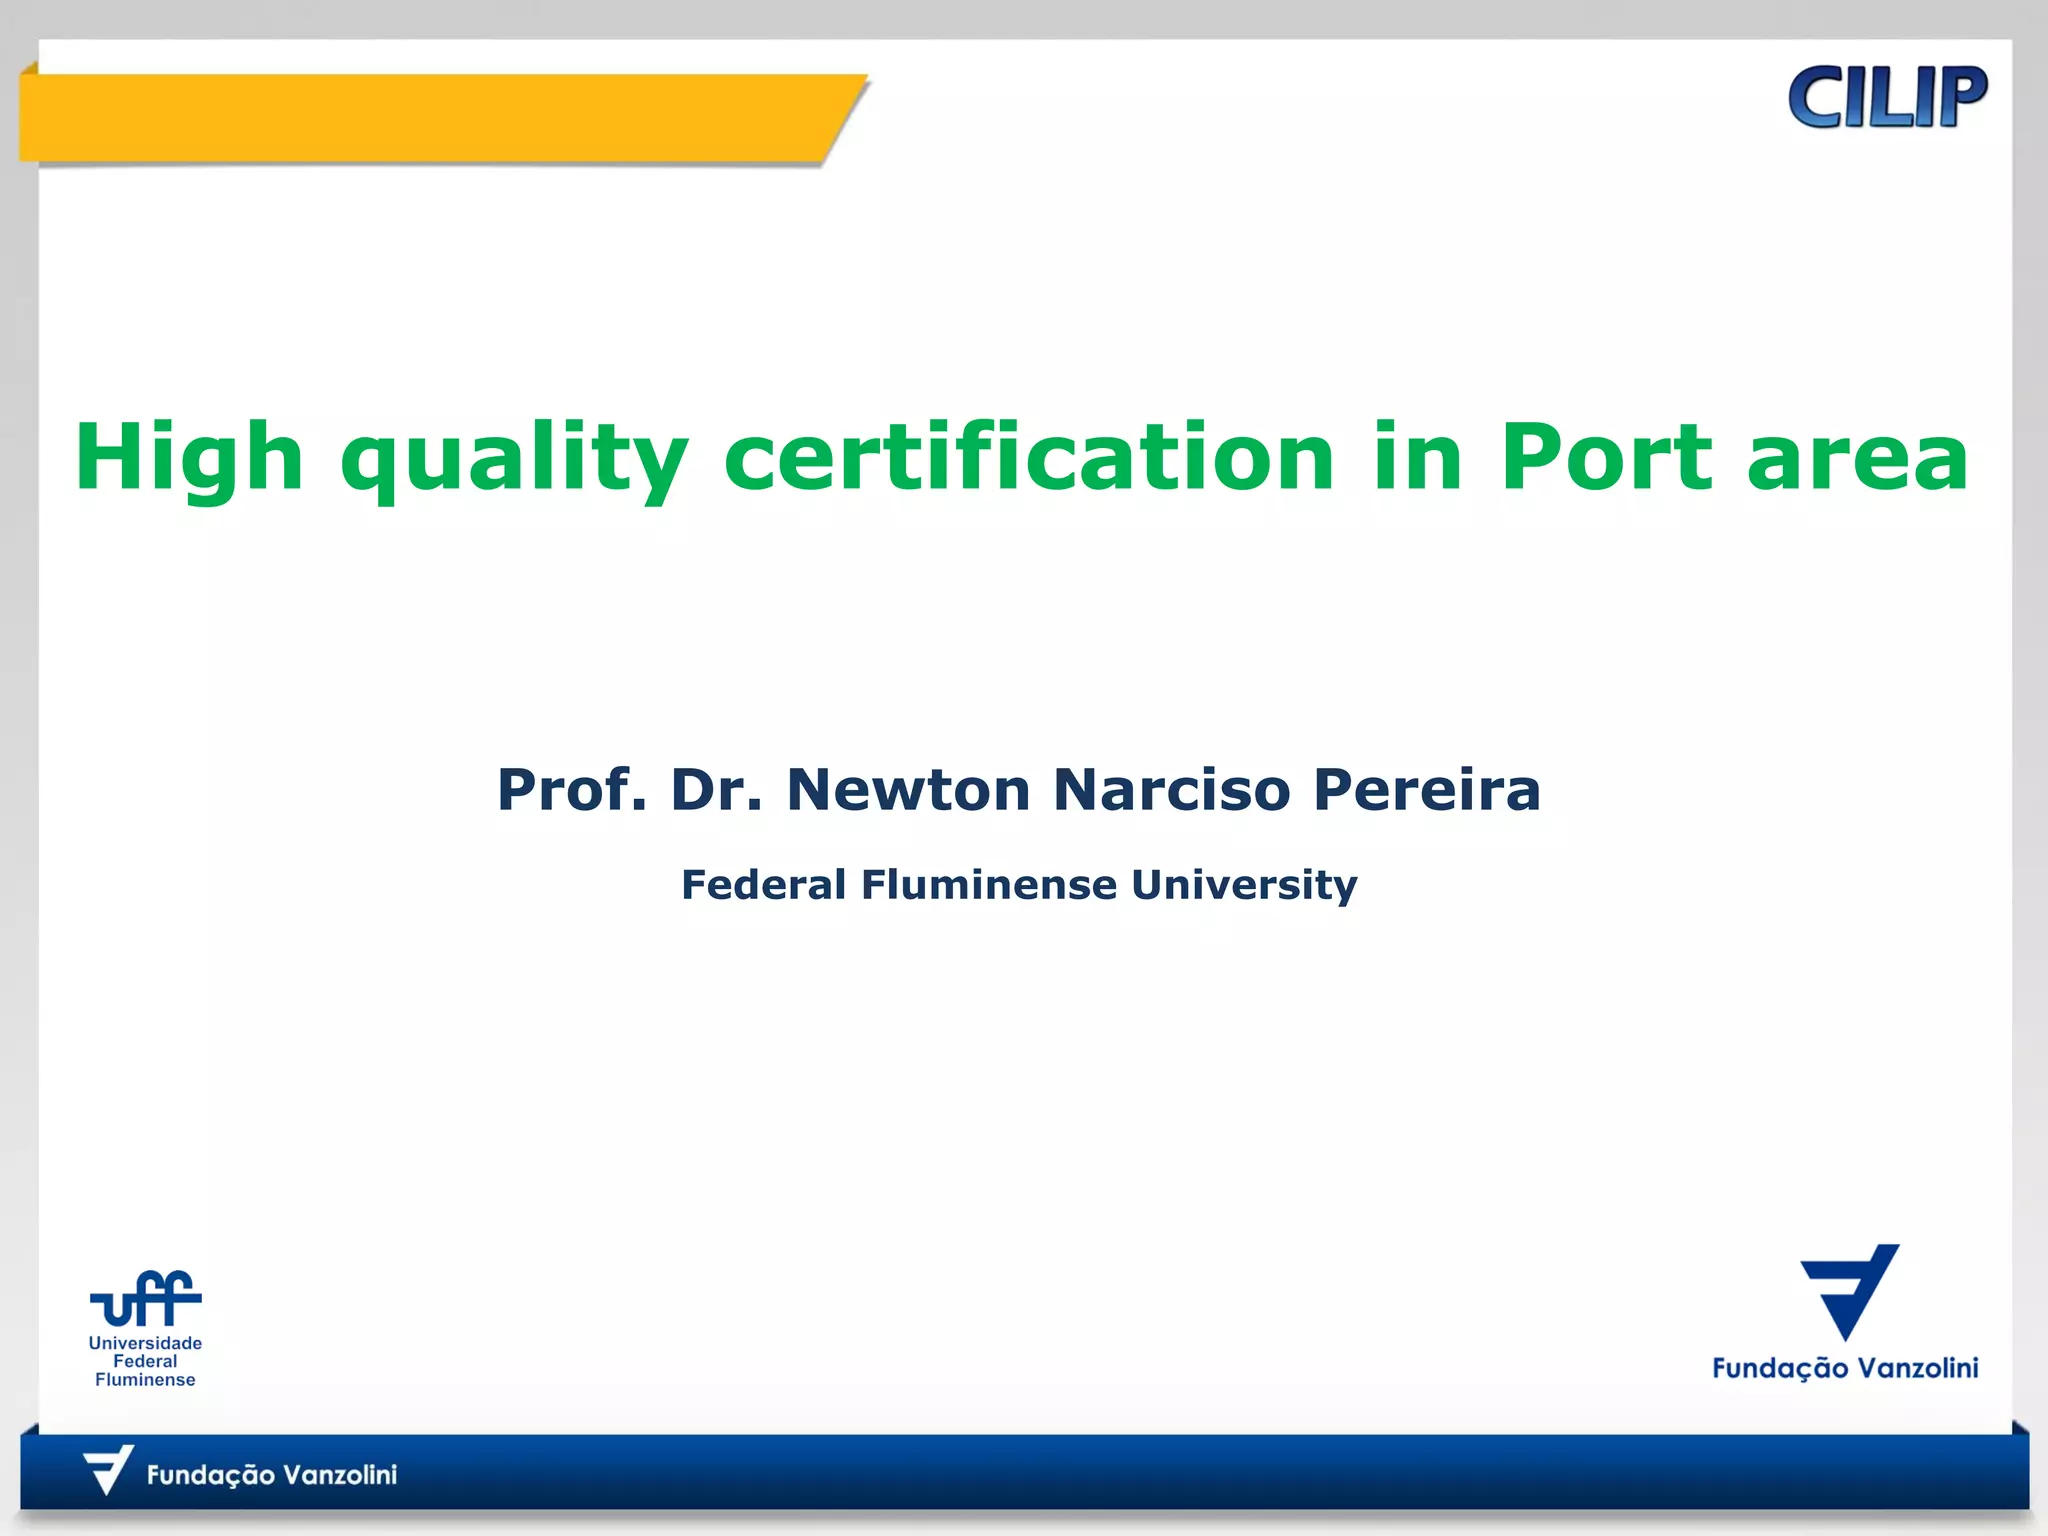
Task: Click blue Fundação Vanzolini text above footer
Action: click(1845, 1368)
